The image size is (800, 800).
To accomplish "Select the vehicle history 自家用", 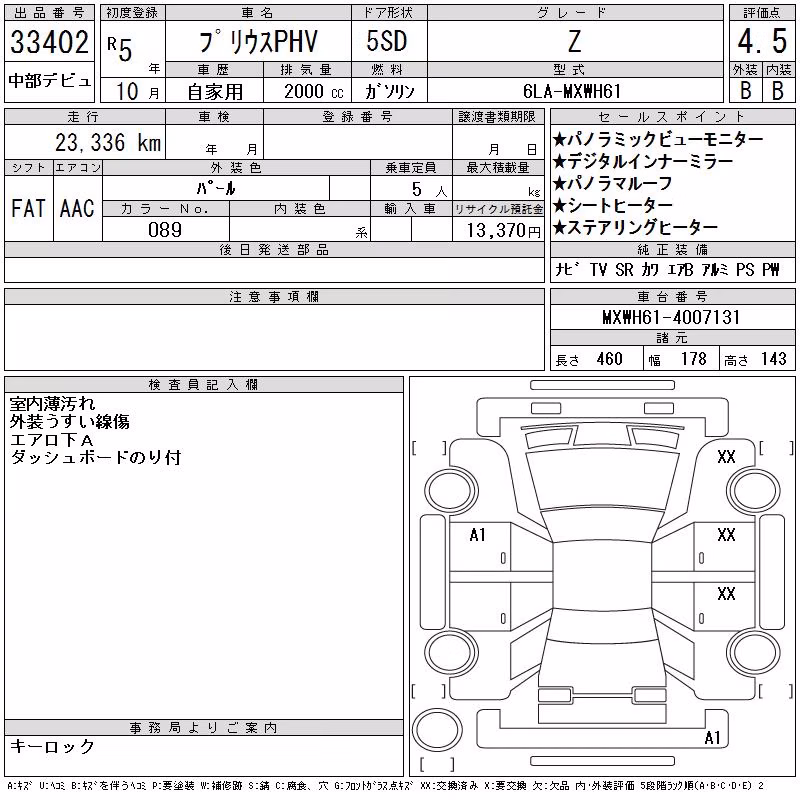I will click(215, 92).
